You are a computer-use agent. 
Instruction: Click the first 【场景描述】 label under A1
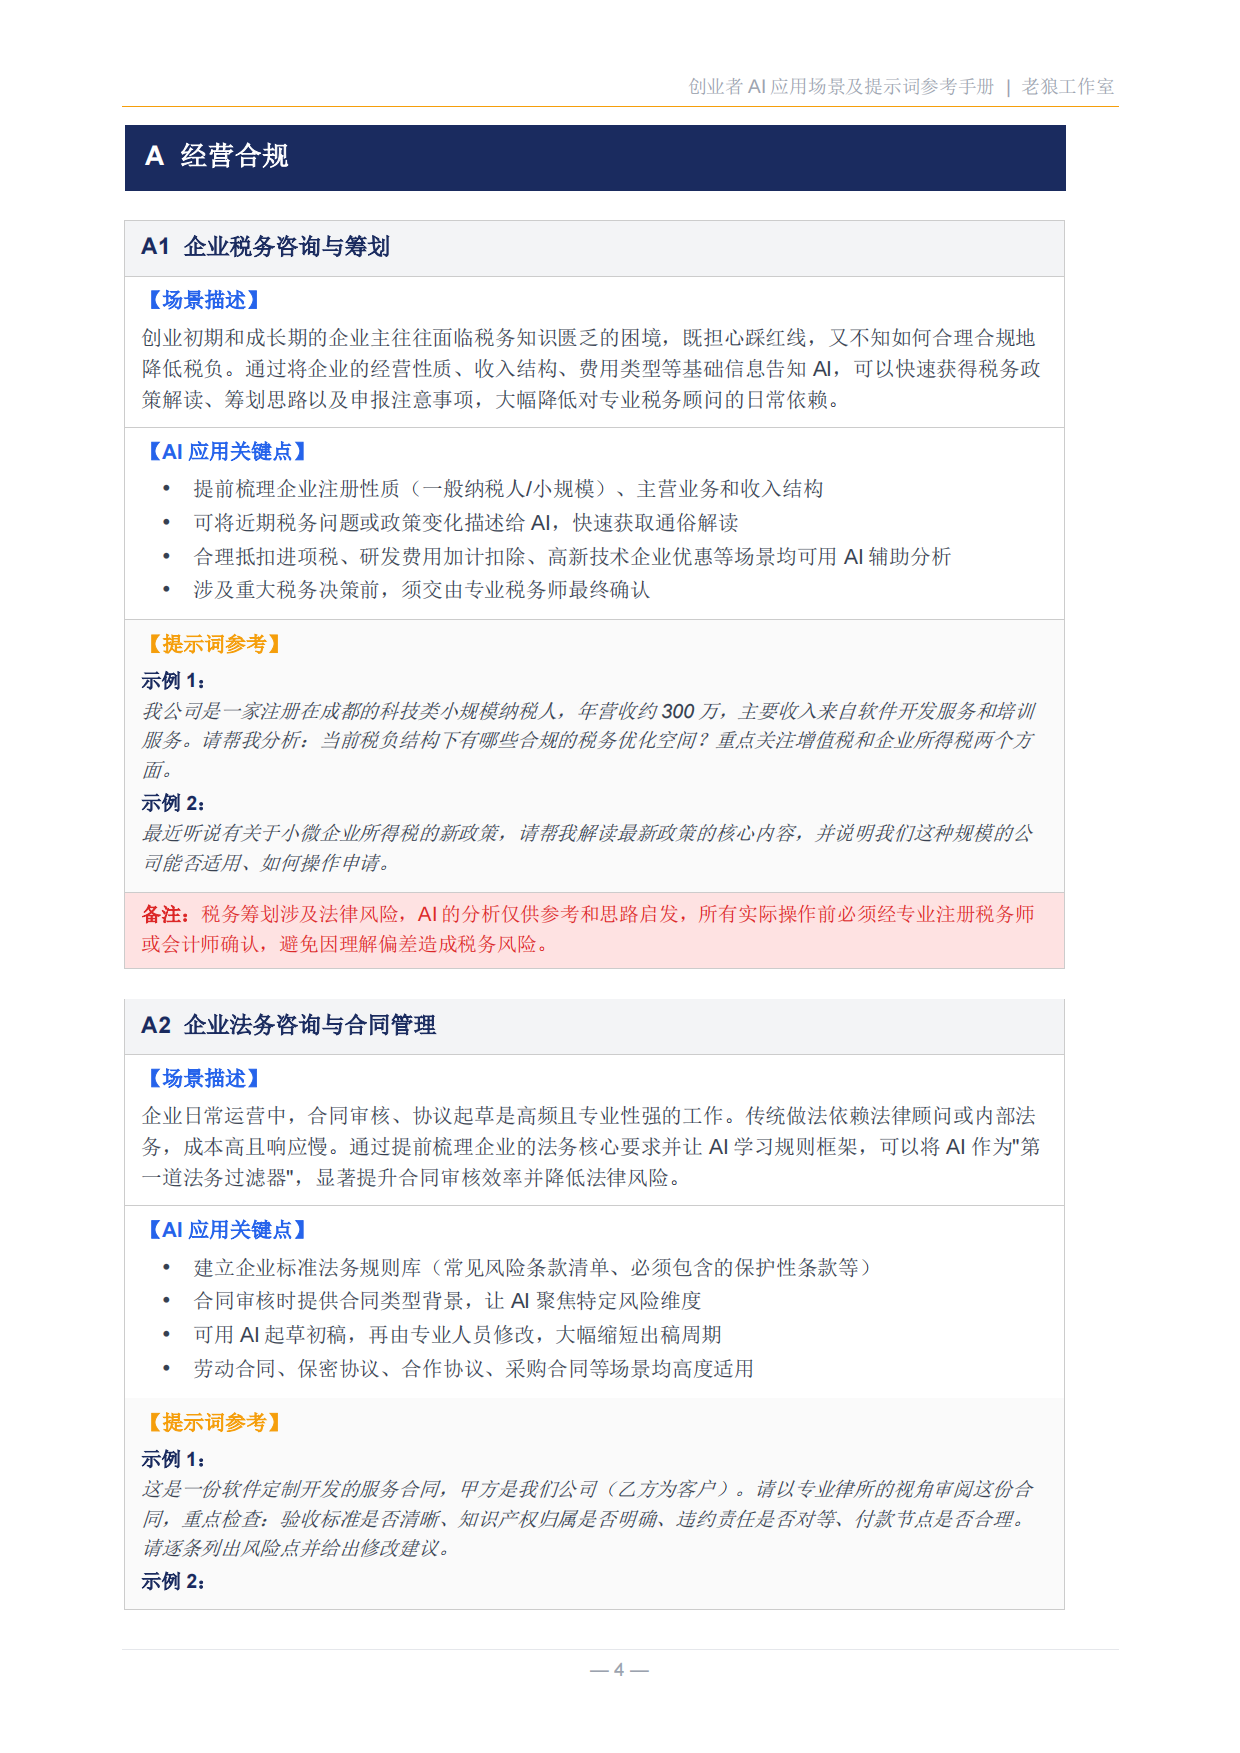tap(204, 300)
